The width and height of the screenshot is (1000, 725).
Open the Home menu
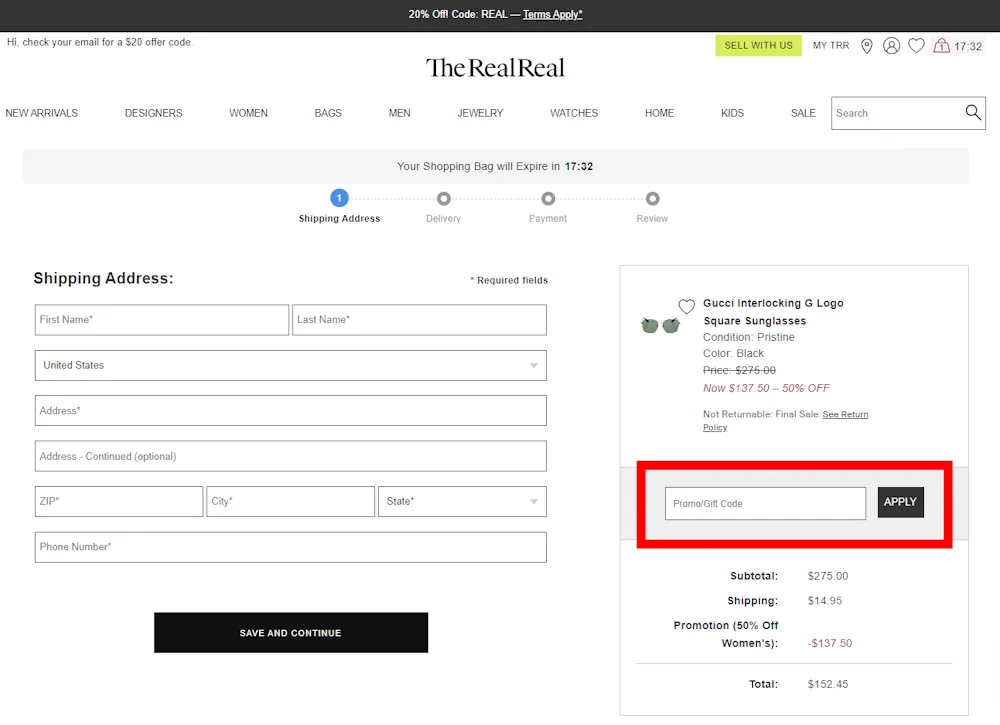[659, 113]
